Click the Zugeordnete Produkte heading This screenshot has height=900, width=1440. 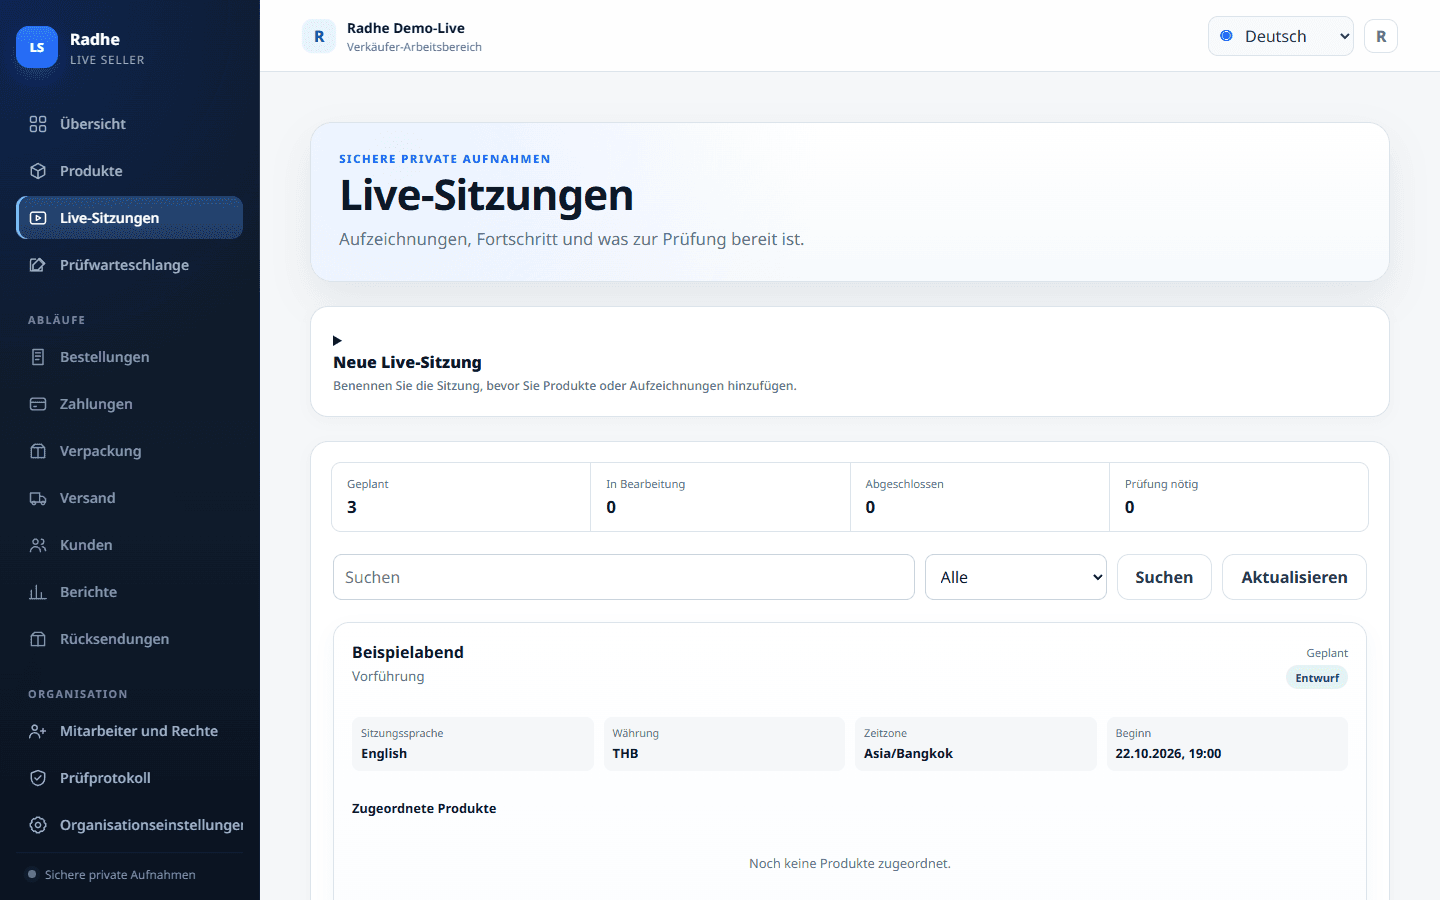424,808
